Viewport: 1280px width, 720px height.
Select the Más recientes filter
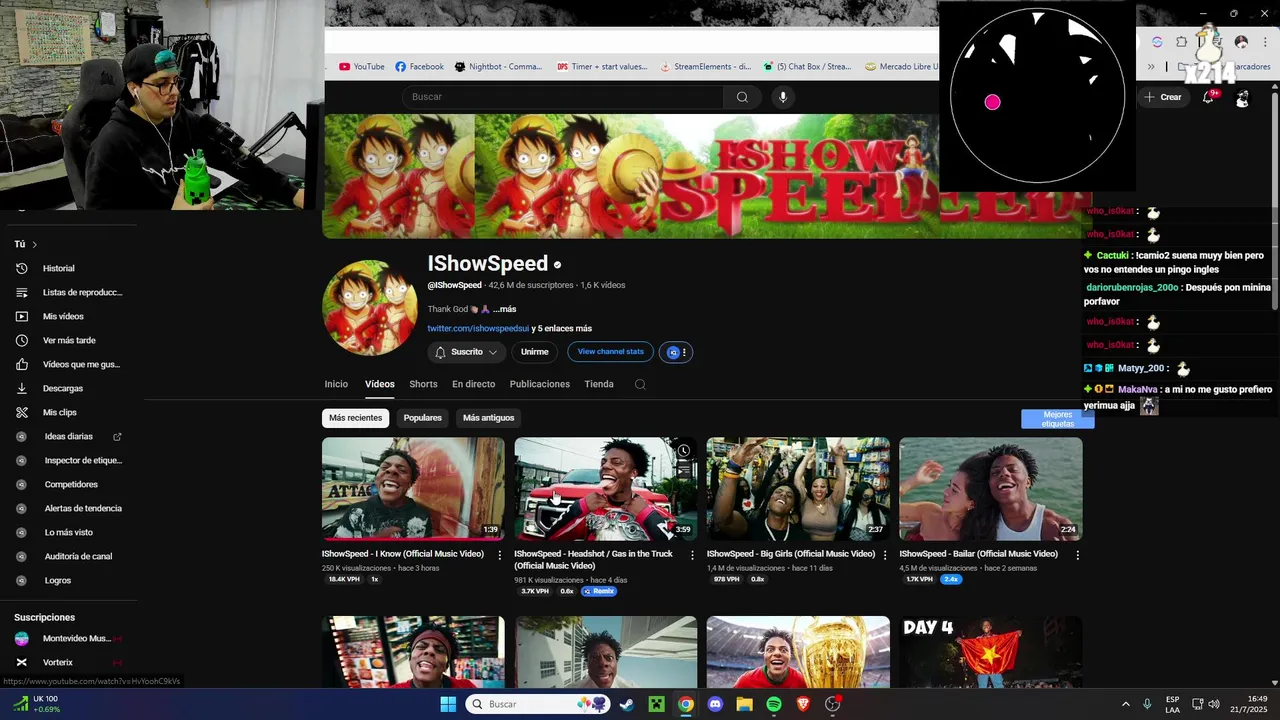pos(355,418)
